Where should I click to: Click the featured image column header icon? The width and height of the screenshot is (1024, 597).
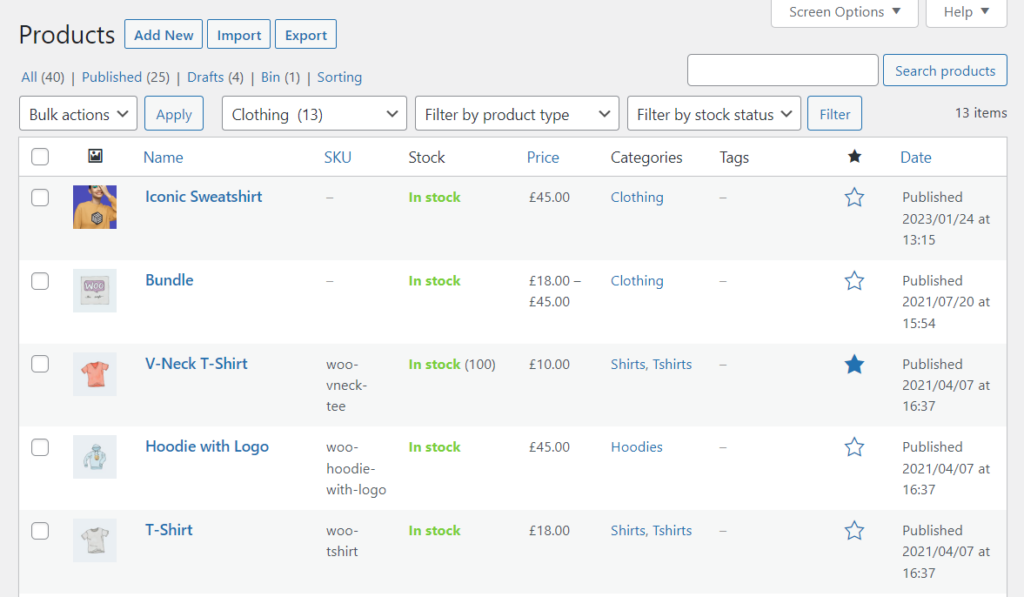(94, 157)
